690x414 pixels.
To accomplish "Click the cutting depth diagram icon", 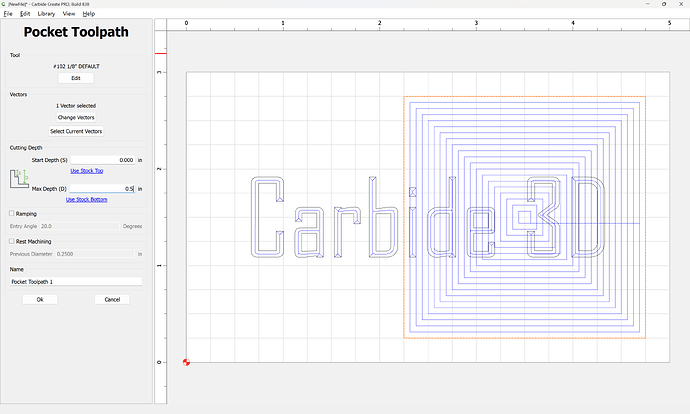I will tap(19, 180).
